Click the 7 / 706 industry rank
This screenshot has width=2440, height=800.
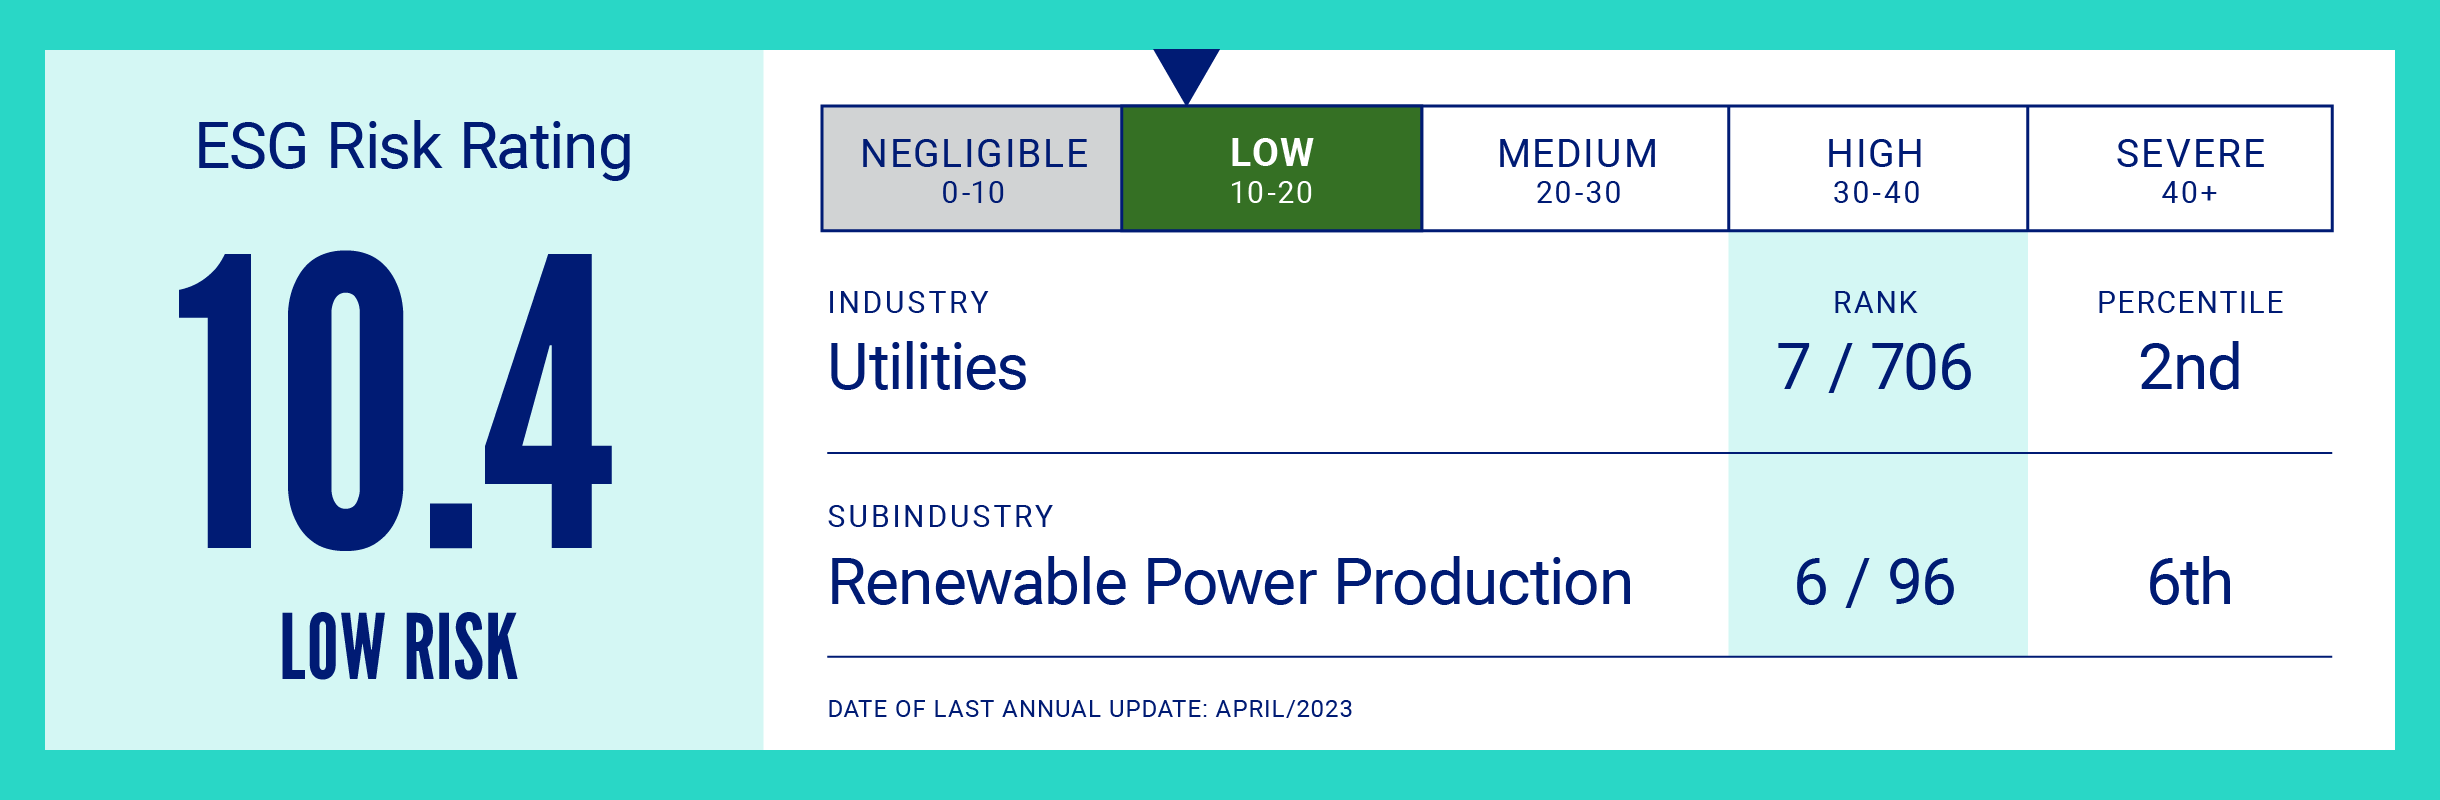[1875, 367]
